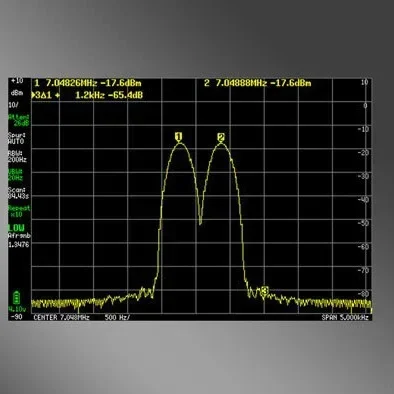The width and height of the screenshot is (394, 394).
Task: Select marker 2 on the right peak
Action: (x=221, y=137)
